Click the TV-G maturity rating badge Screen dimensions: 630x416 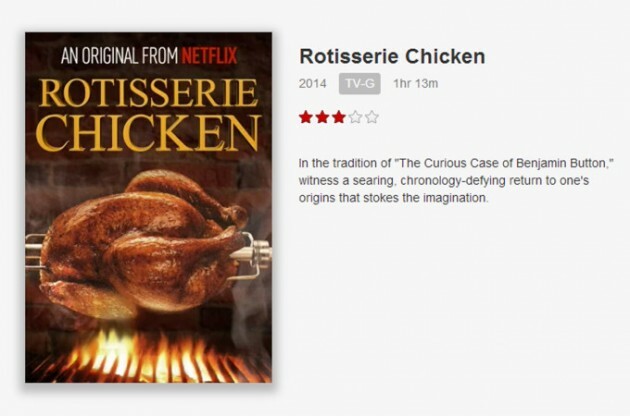(x=360, y=84)
